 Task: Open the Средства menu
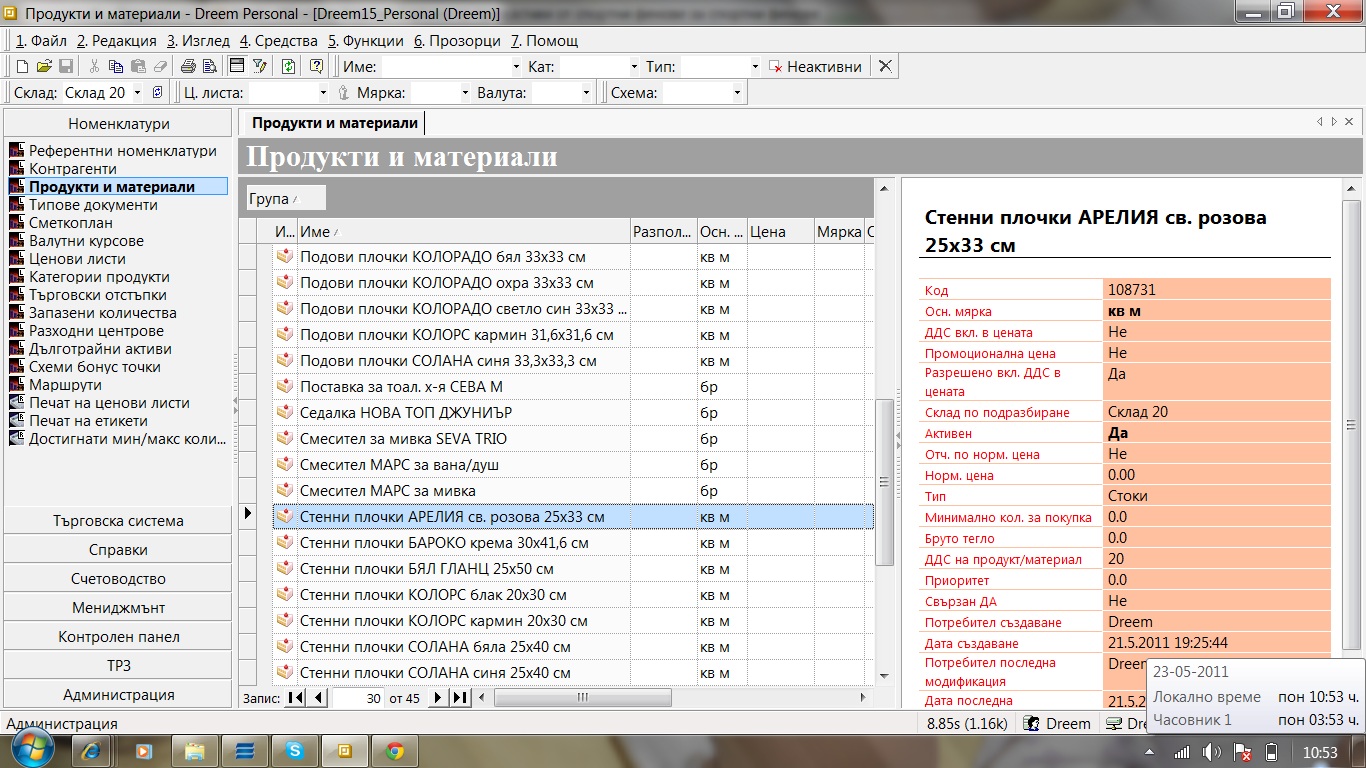pos(279,41)
